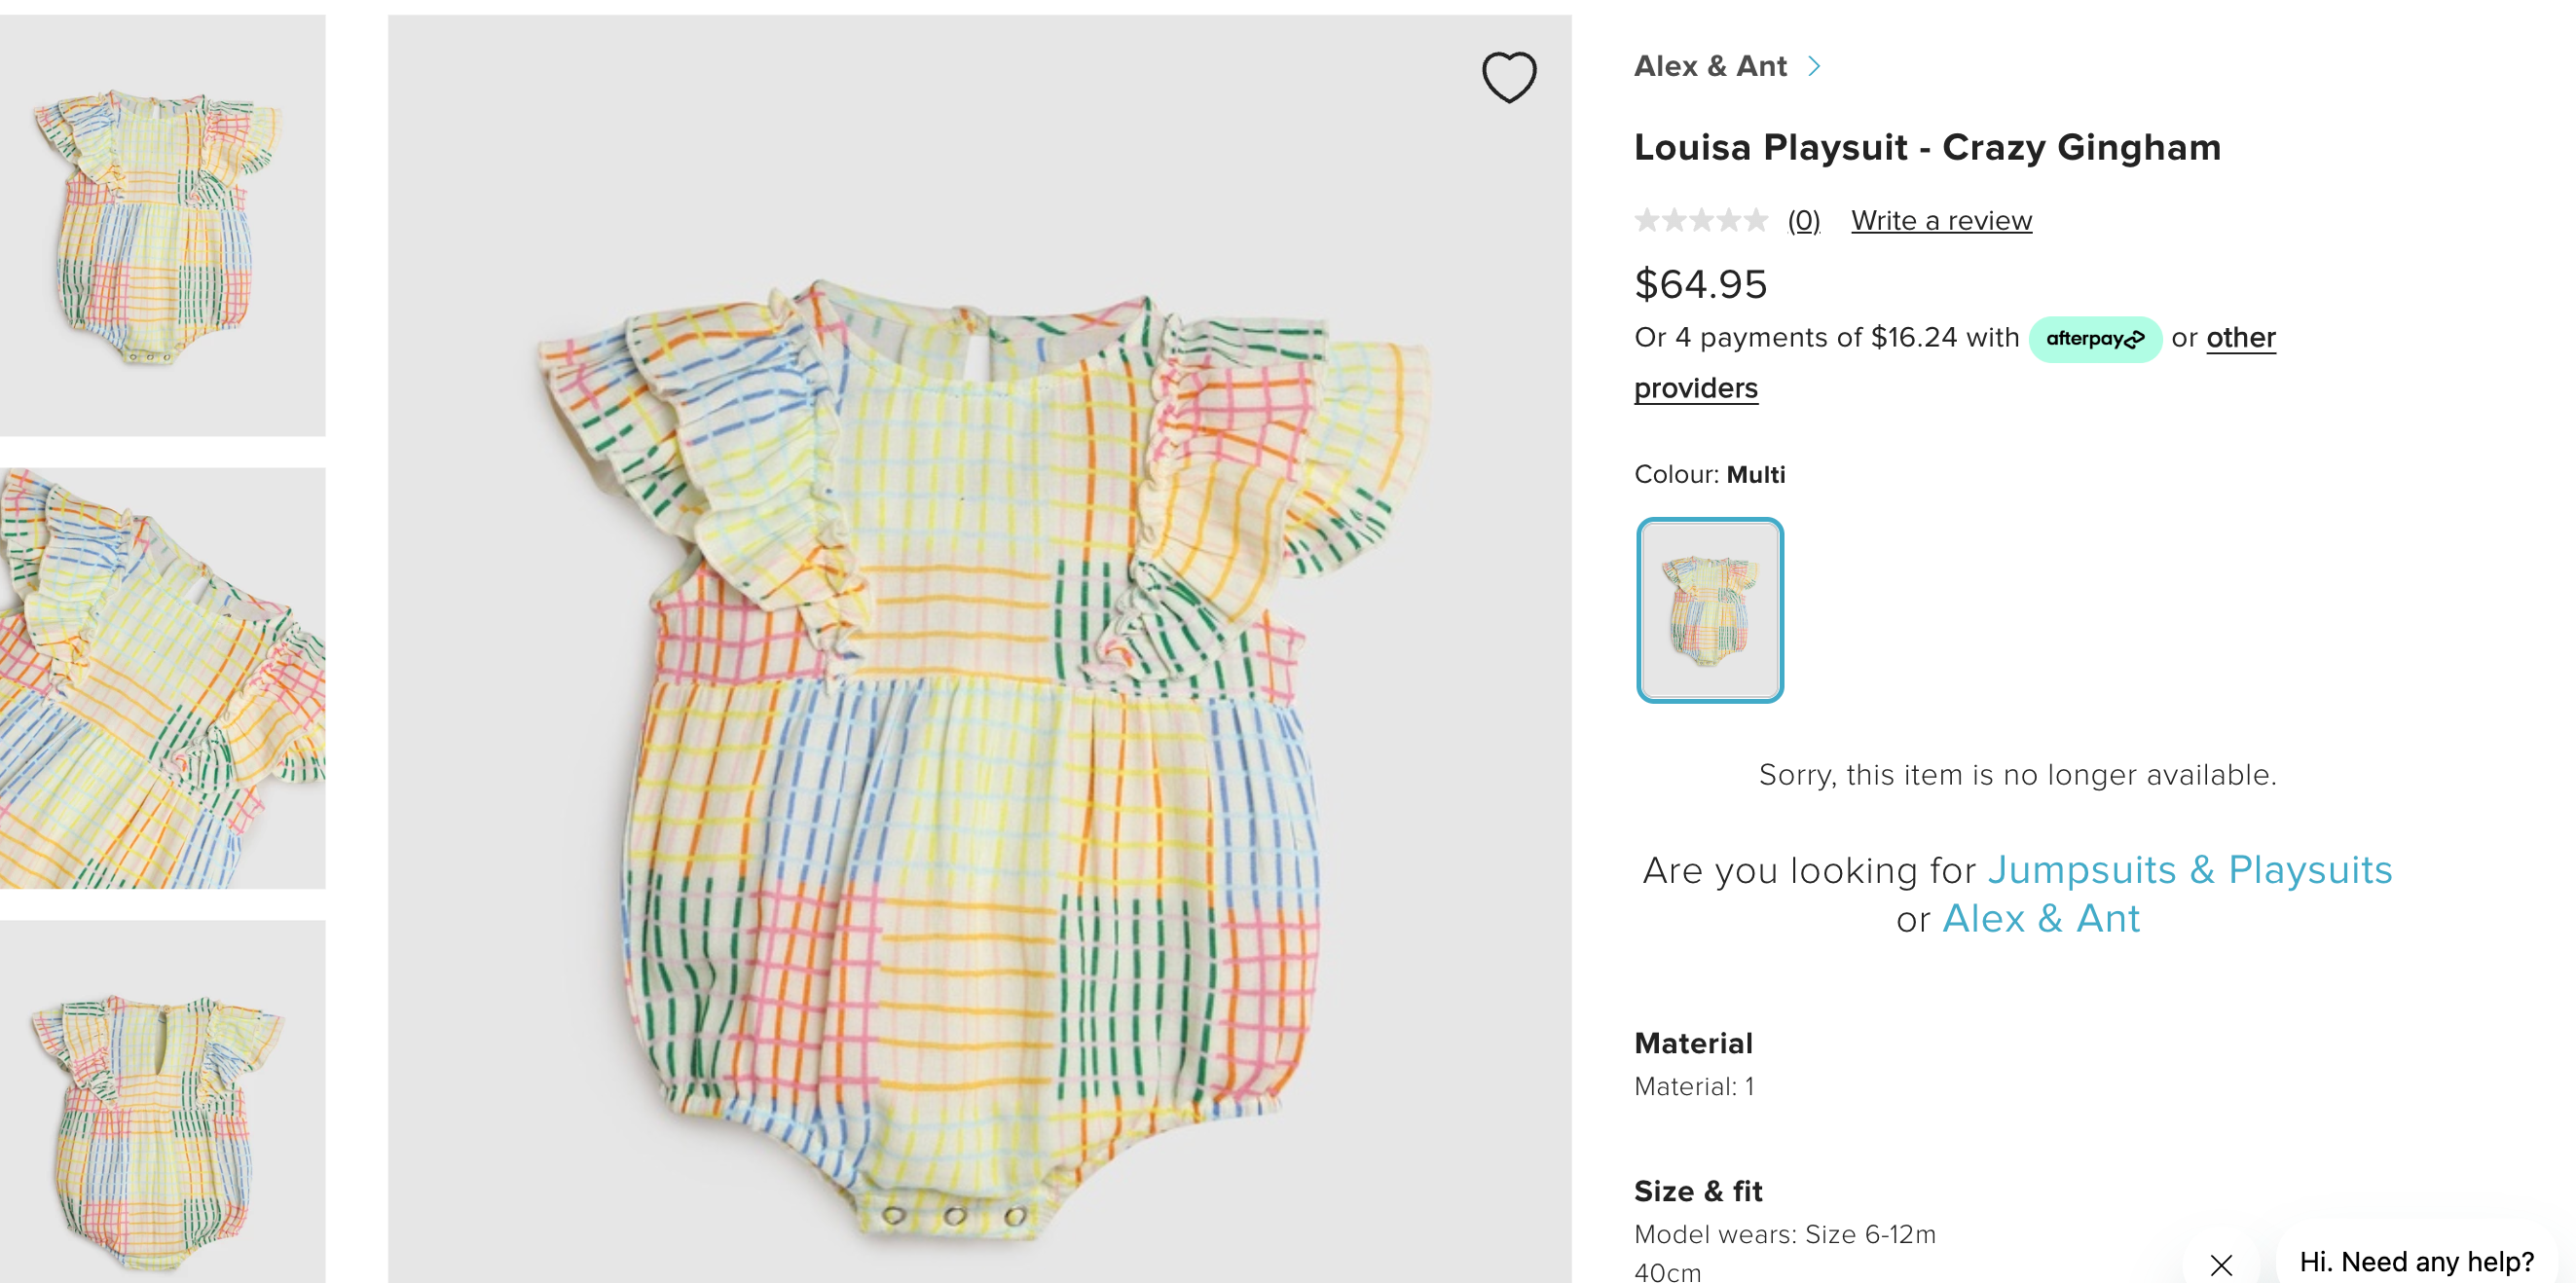Click the Louisa Playsuit - Crazy Gingham title
Screen dimensions: 2576x1283
point(1927,148)
